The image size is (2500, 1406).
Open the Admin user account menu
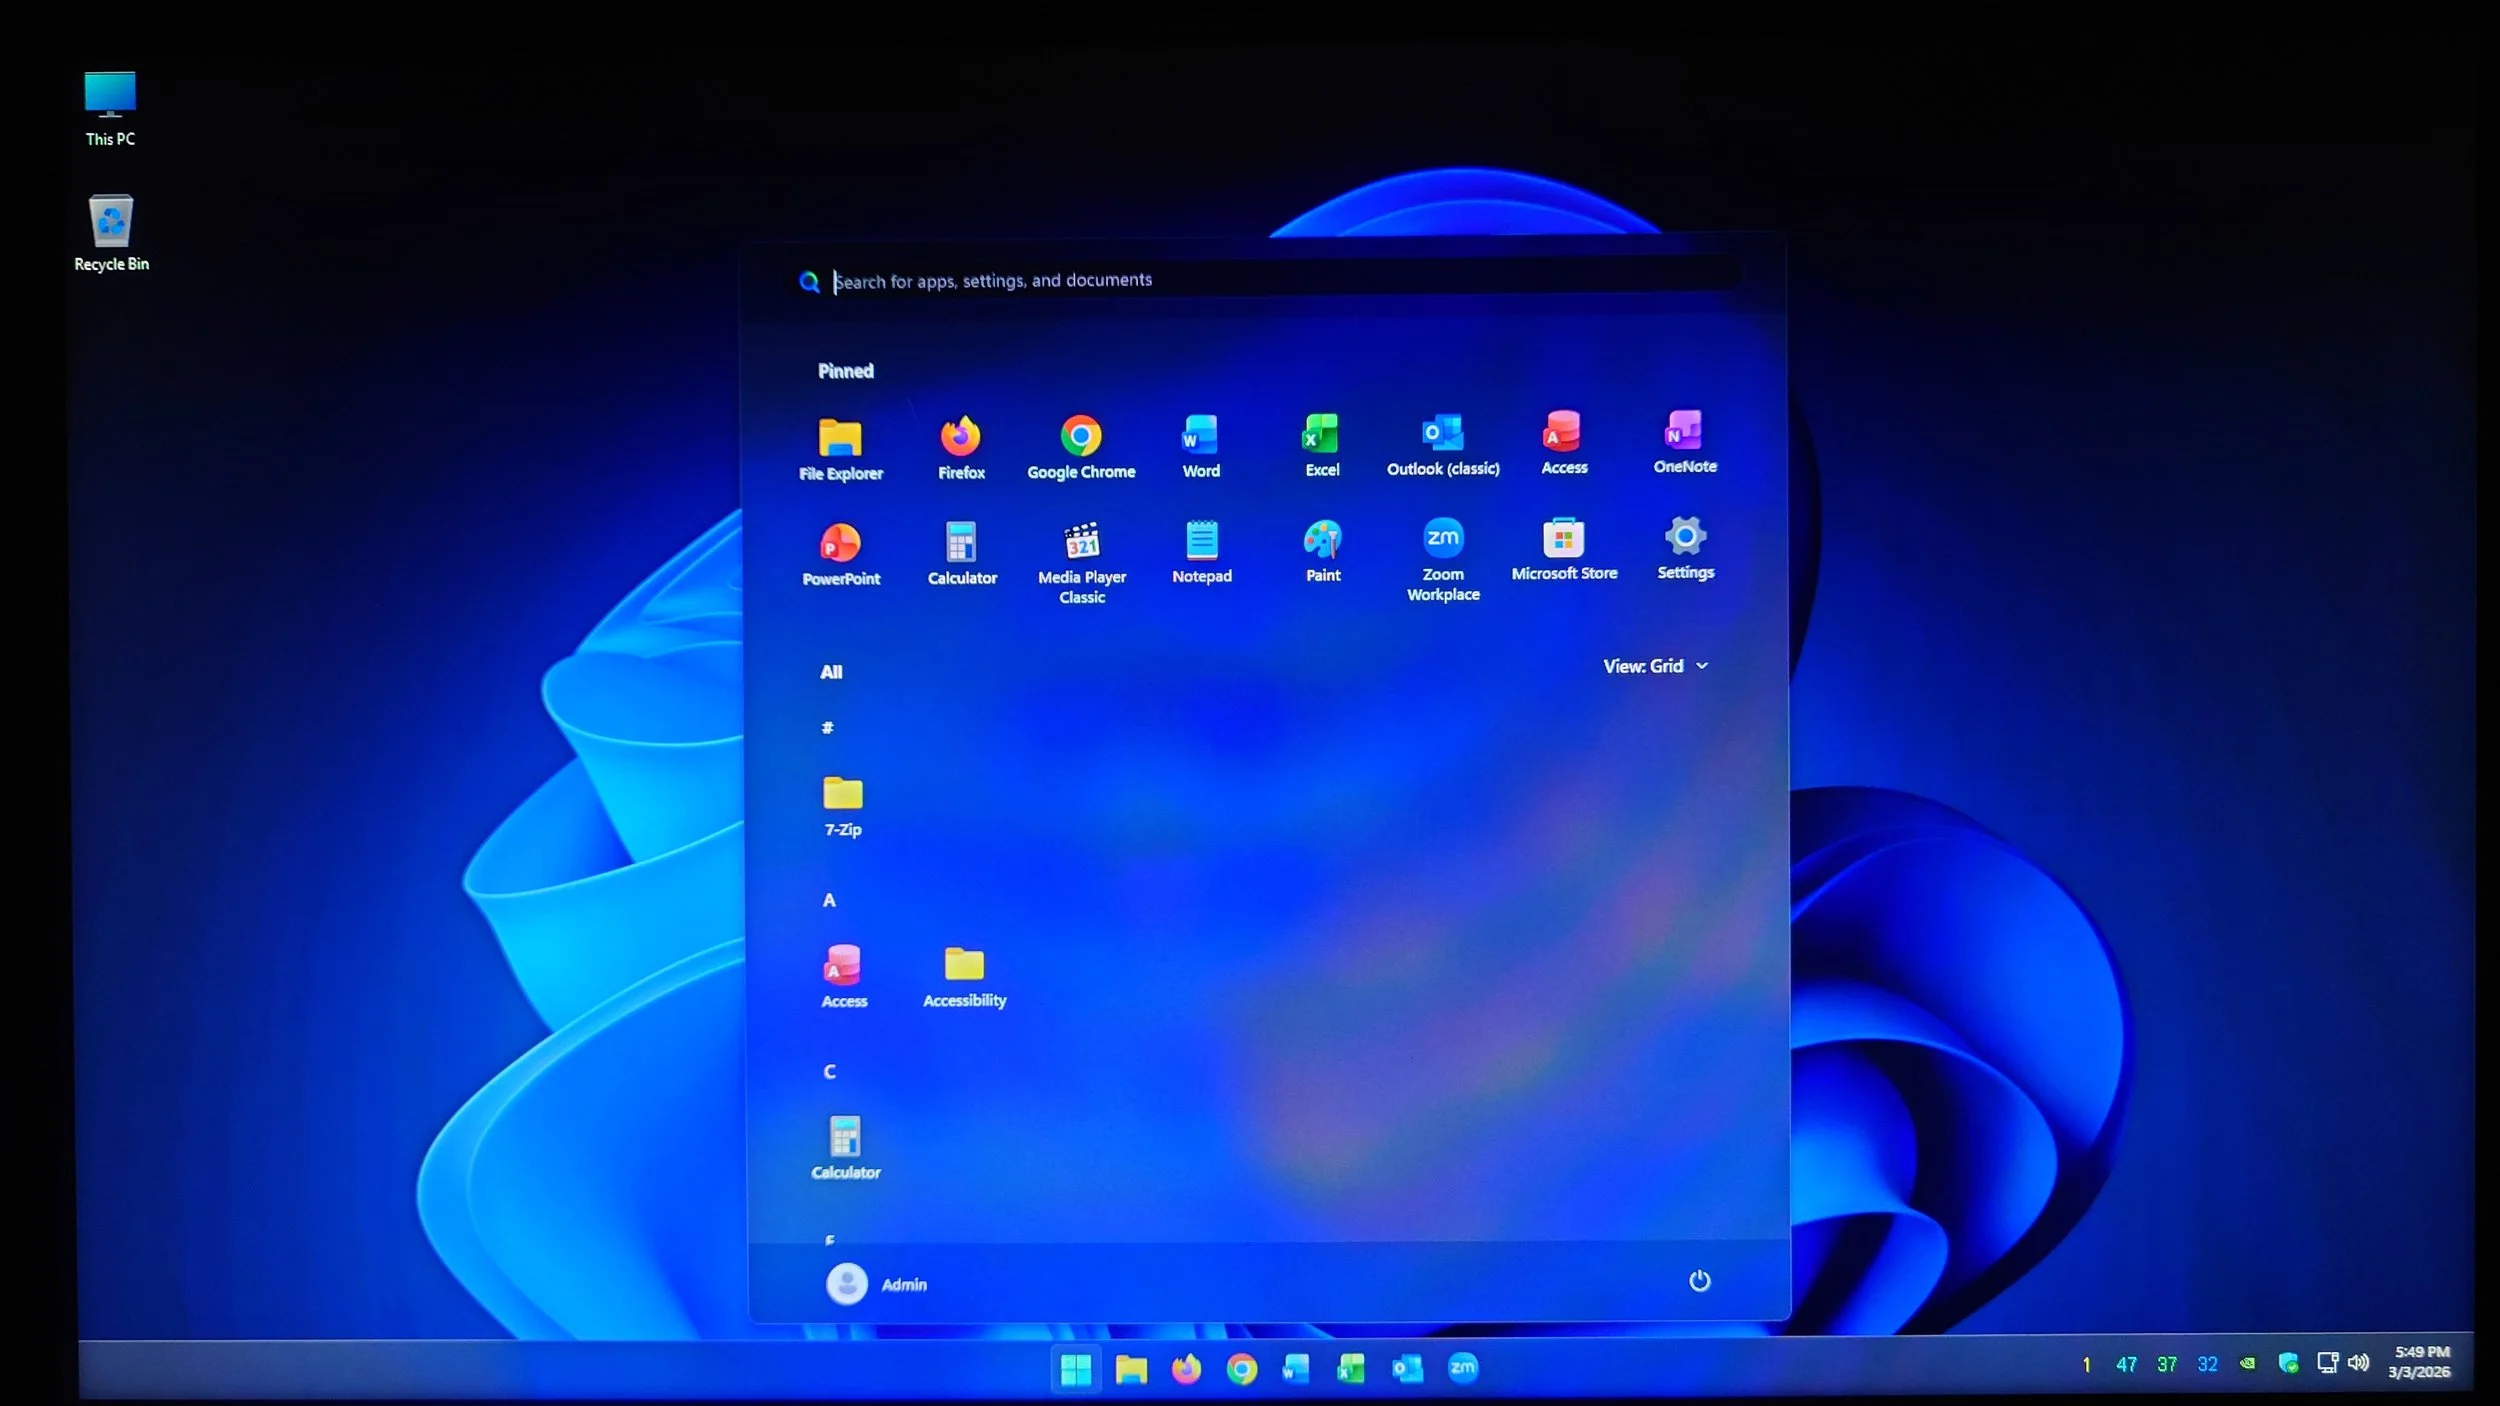[x=877, y=1284]
